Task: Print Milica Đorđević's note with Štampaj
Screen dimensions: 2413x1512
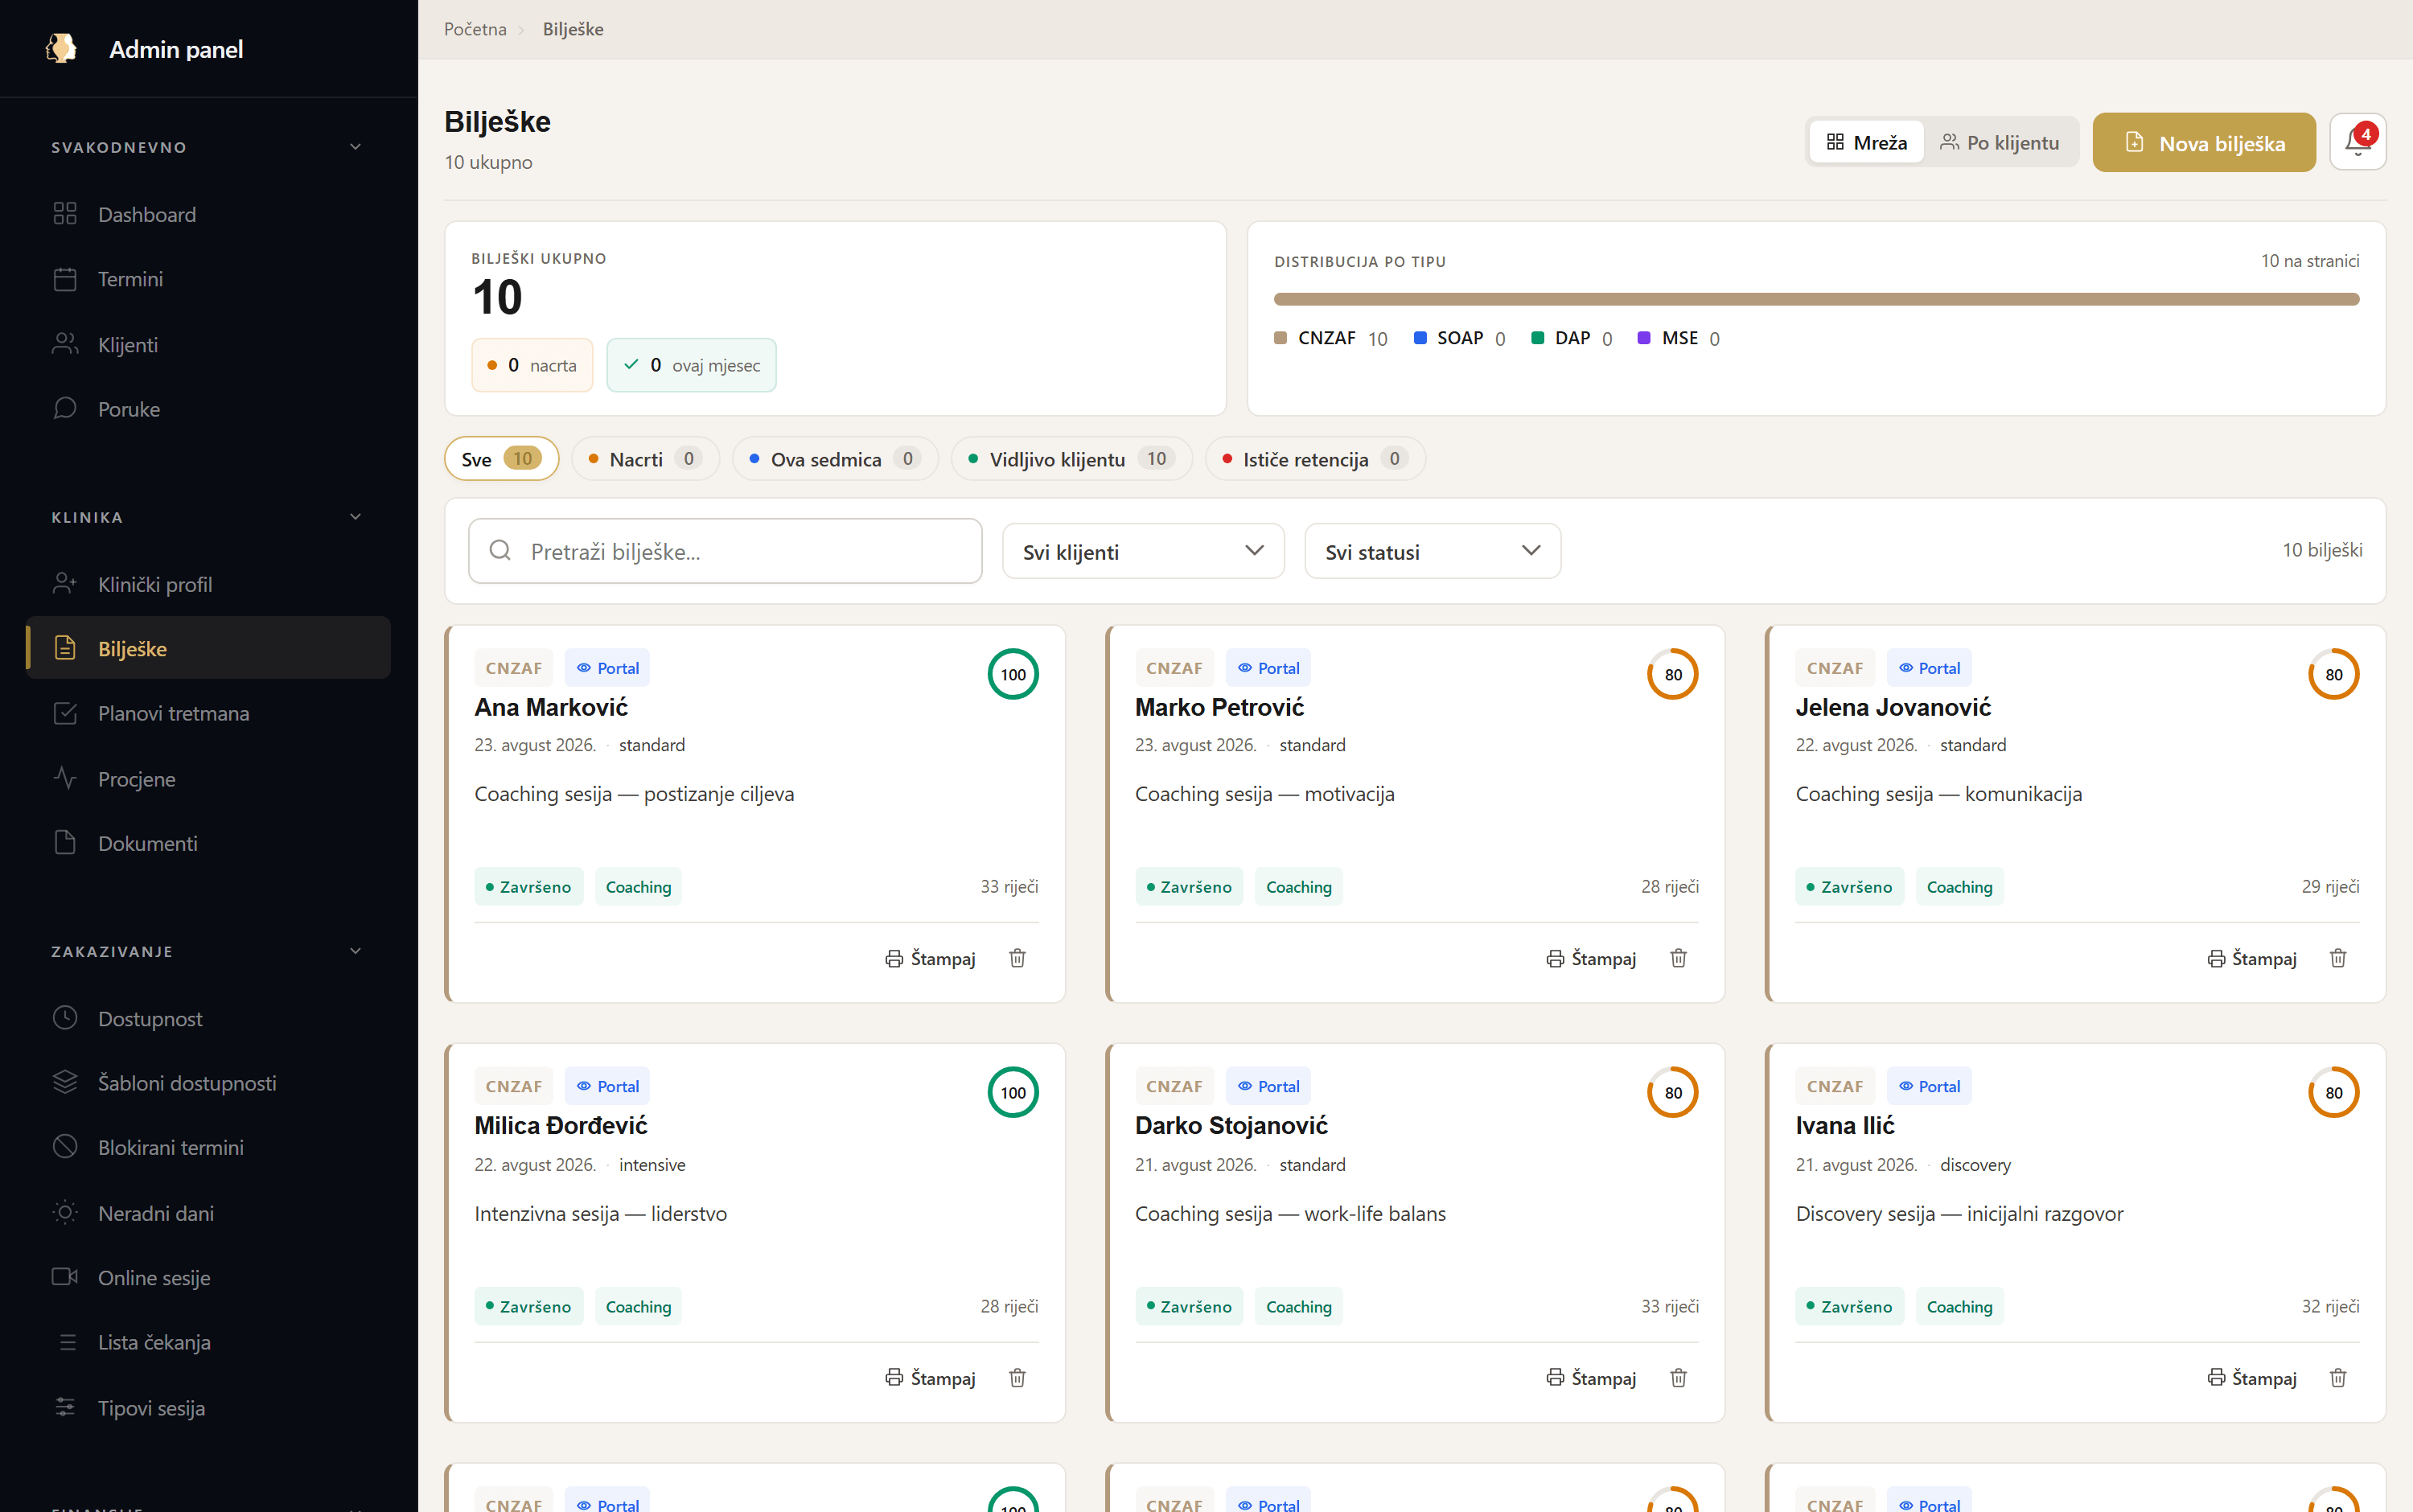Action: pos(930,1378)
